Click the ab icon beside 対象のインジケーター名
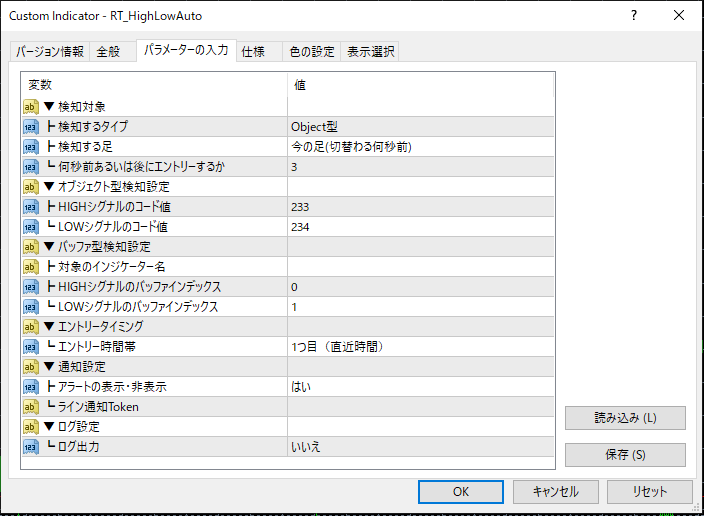Image resolution: width=704 pixels, height=516 pixels. pyautogui.click(x=31, y=266)
